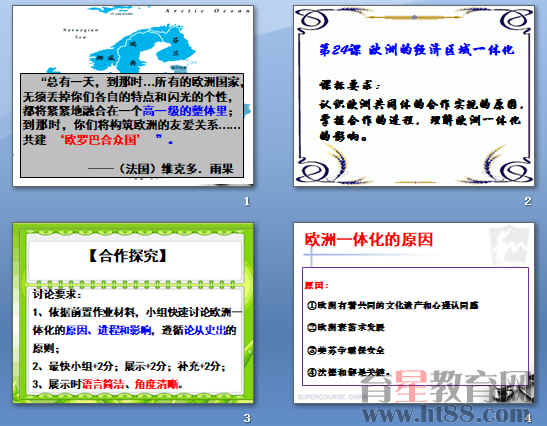Click reason ① 欧洲有着共同的文化遗产

tap(392, 305)
